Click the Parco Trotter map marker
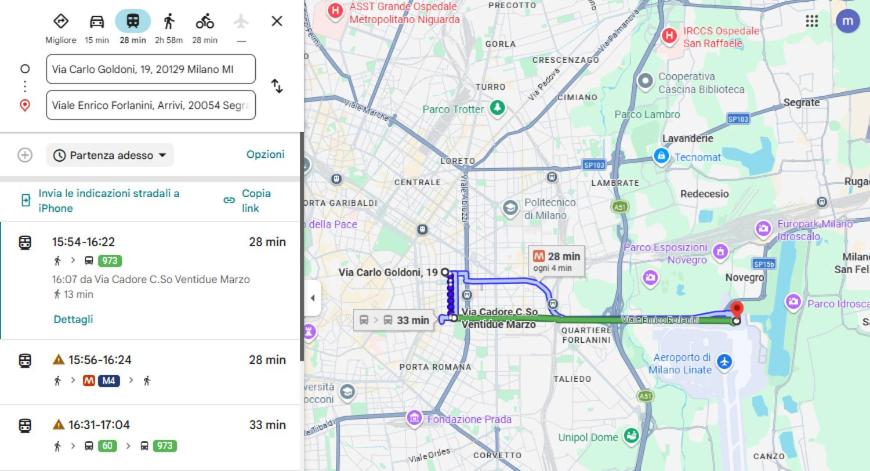The width and height of the screenshot is (870, 471). (497, 108)
